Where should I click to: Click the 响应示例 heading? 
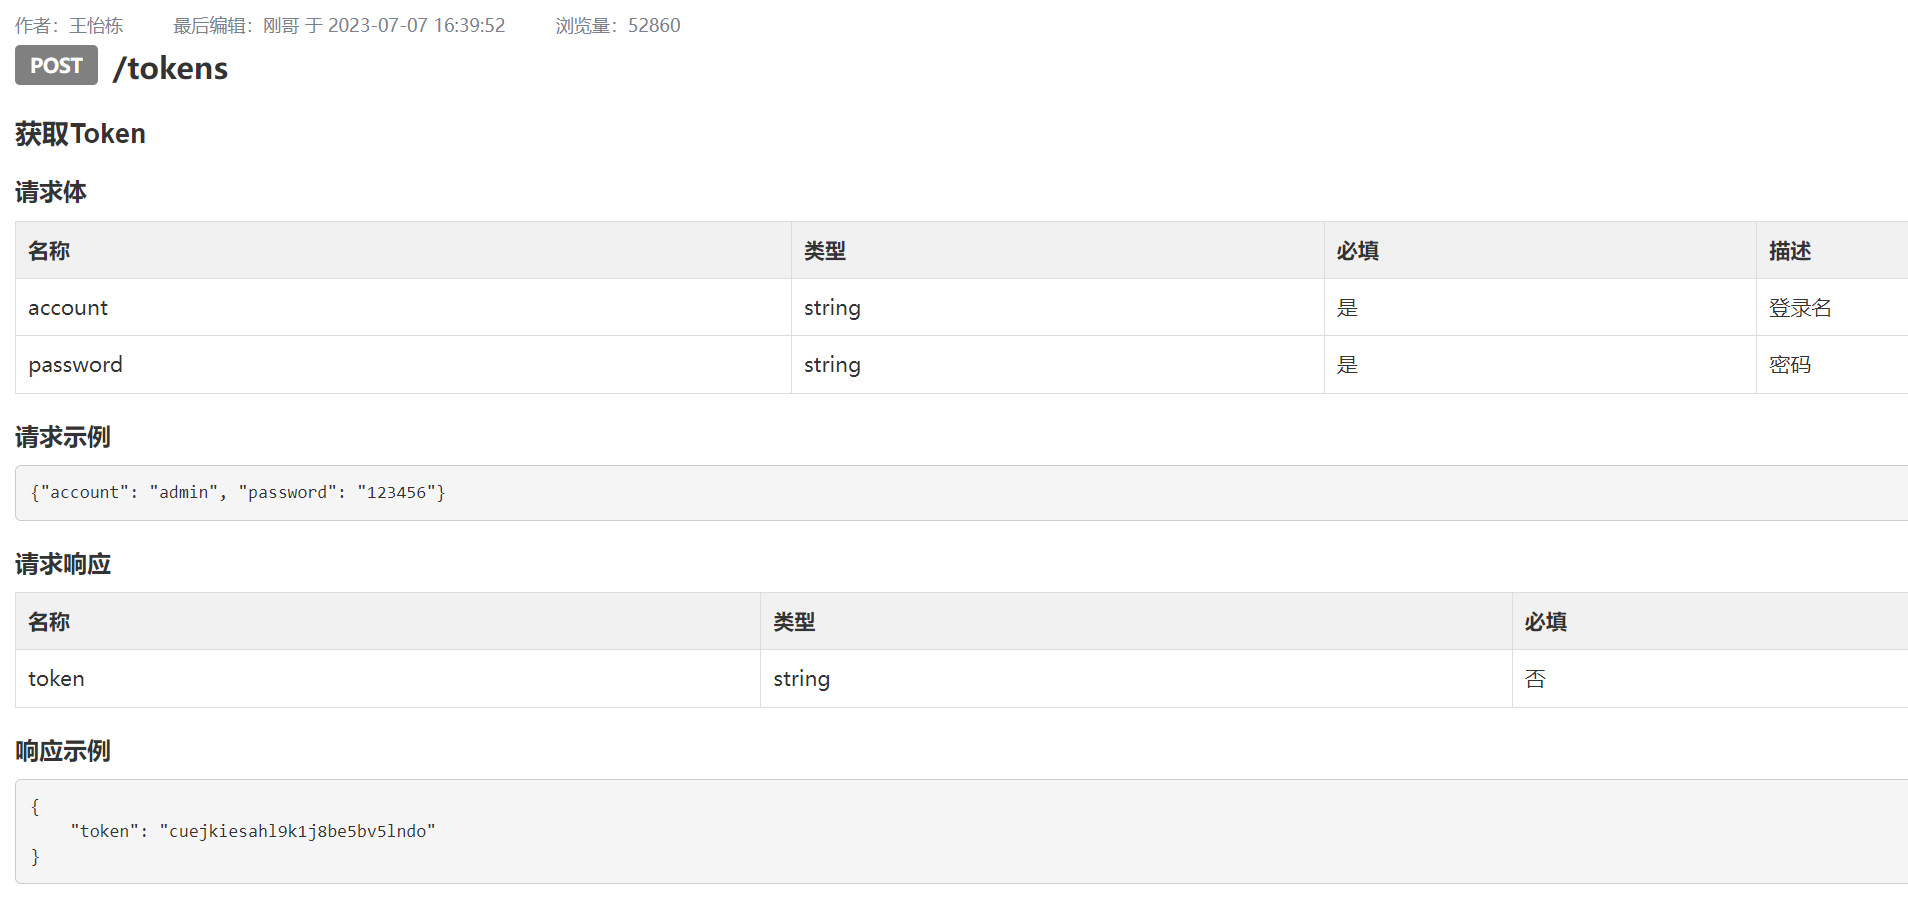[63, 751]
